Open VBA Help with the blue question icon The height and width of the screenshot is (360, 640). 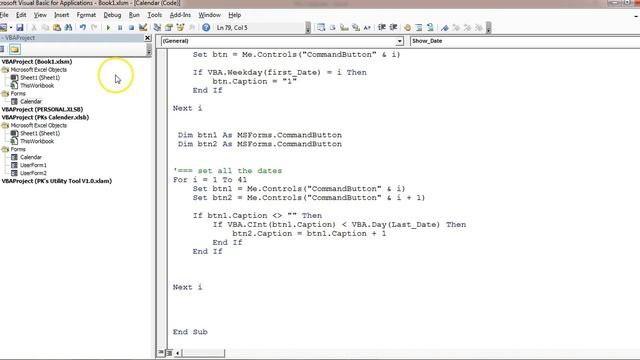[206, 27]
